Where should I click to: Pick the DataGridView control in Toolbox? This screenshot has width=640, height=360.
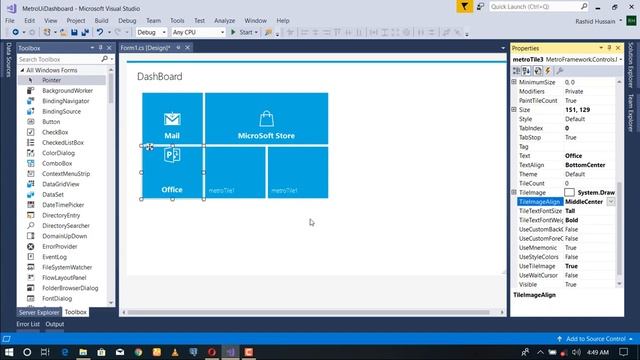tap(60, 184)
